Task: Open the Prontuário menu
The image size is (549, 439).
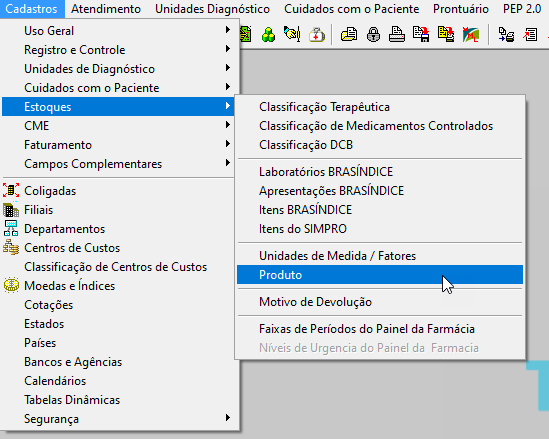Action: [x=461, y=9]
